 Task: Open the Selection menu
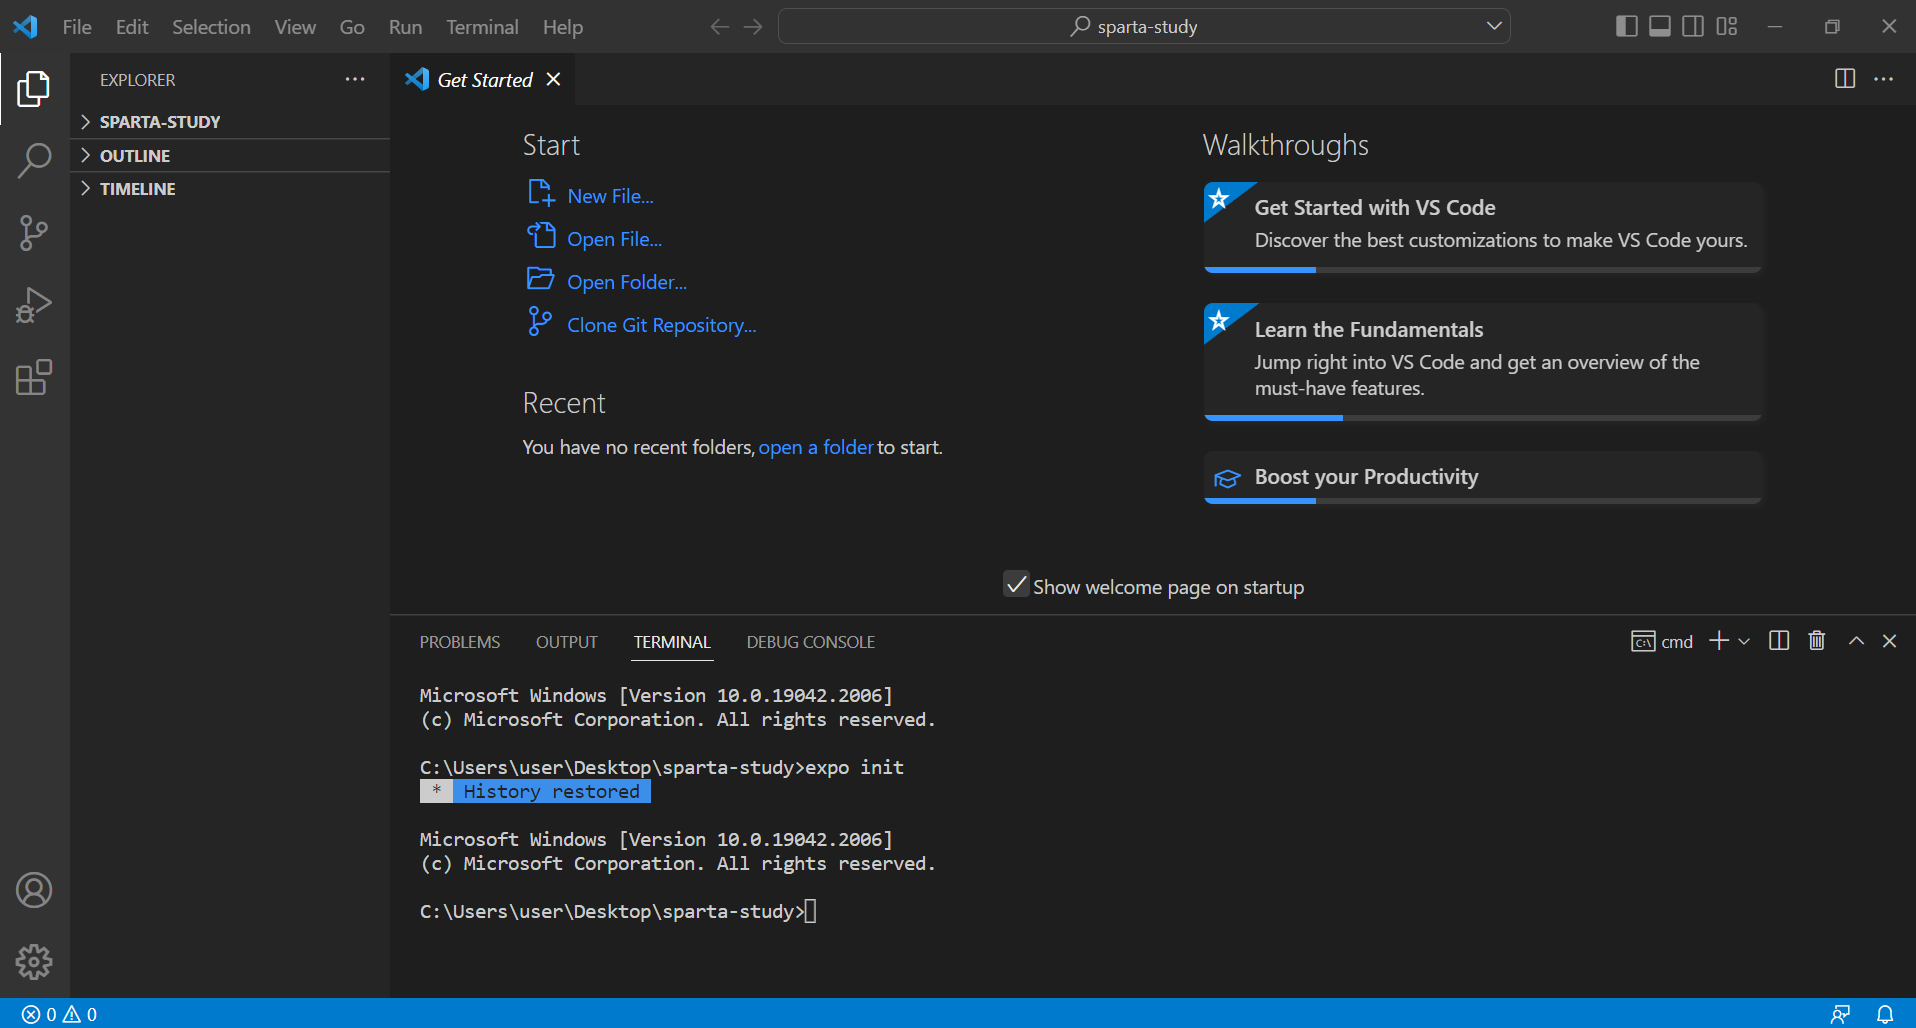click(x=211, y=27)
